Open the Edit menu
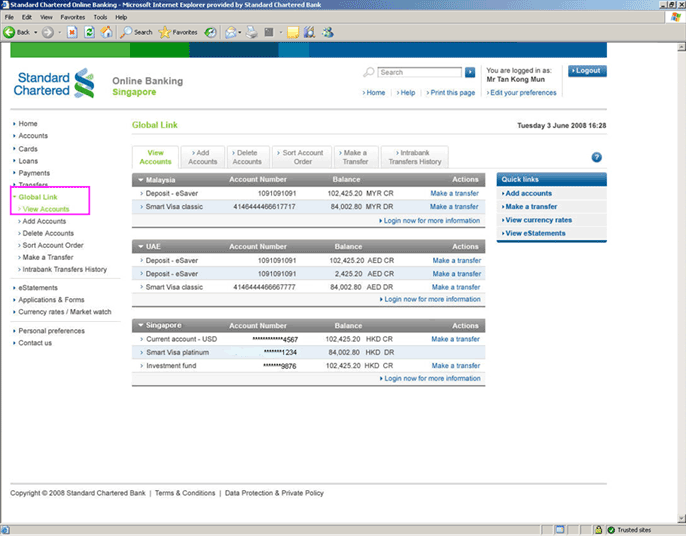Viewport: 686px width, 536px height. point(27,17)
